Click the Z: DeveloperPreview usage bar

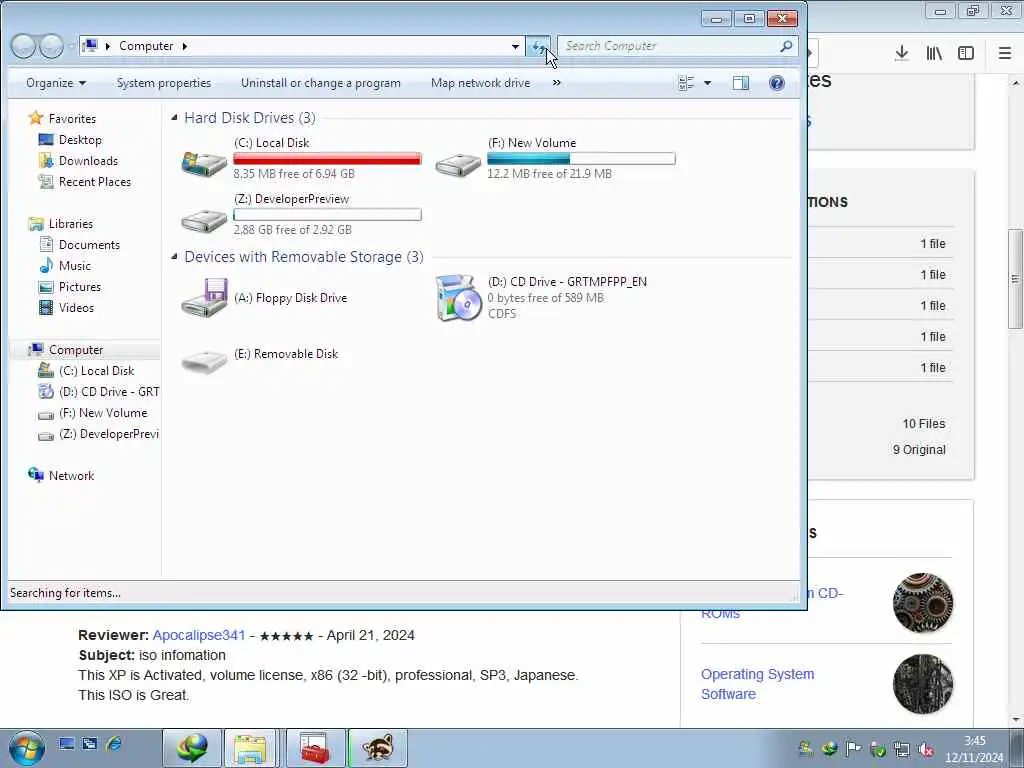[327, 214]
